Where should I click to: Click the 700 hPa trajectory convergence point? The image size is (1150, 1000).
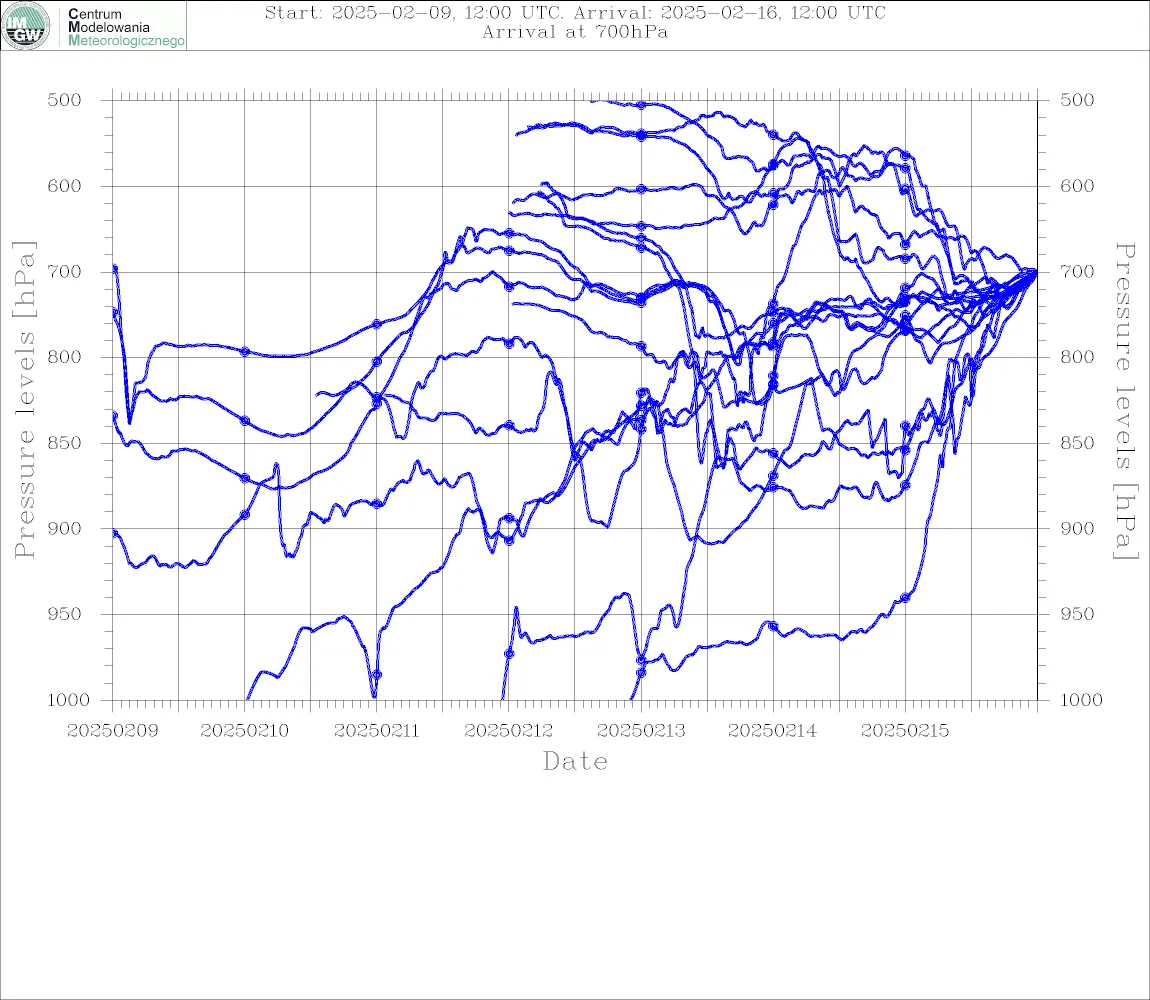click(1035, 271)
